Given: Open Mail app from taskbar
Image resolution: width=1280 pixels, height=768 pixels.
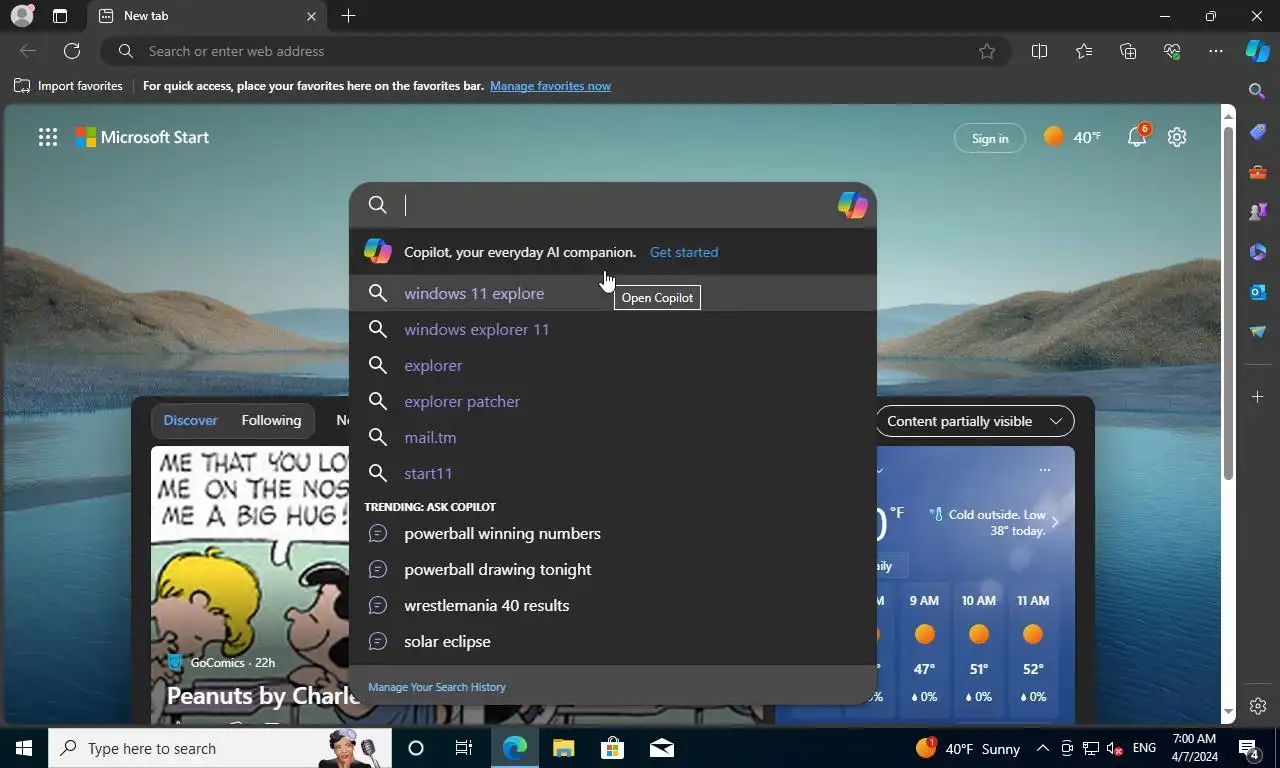Looking at the screenshot, I should click(x=661, y=748).
